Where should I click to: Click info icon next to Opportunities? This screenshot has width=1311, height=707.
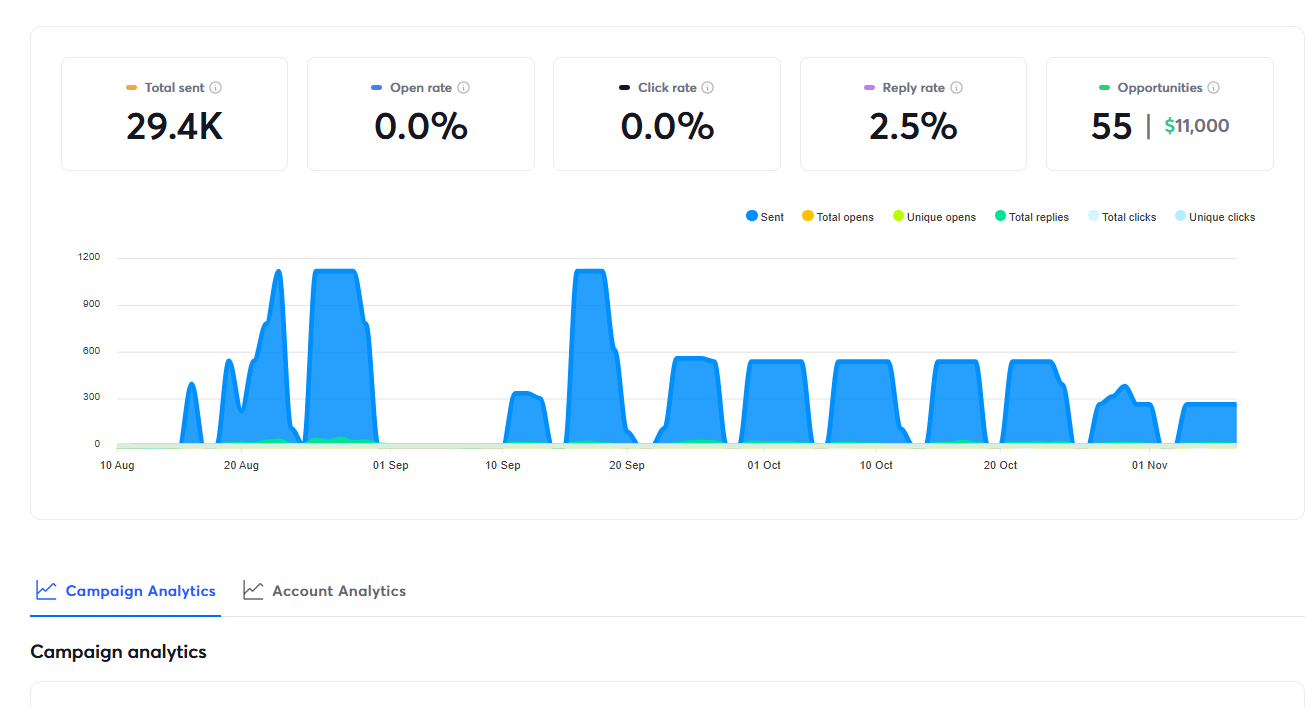click(1213, 88)
